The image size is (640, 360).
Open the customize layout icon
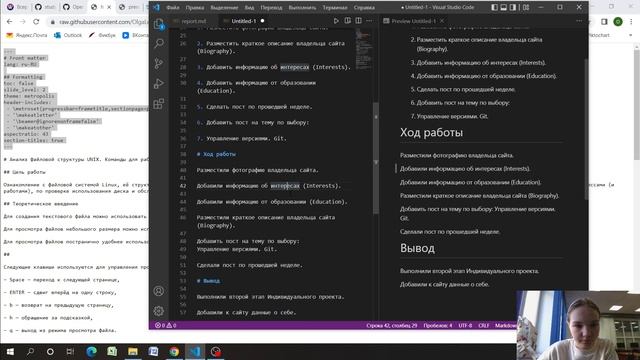click(x=526, y=7)
